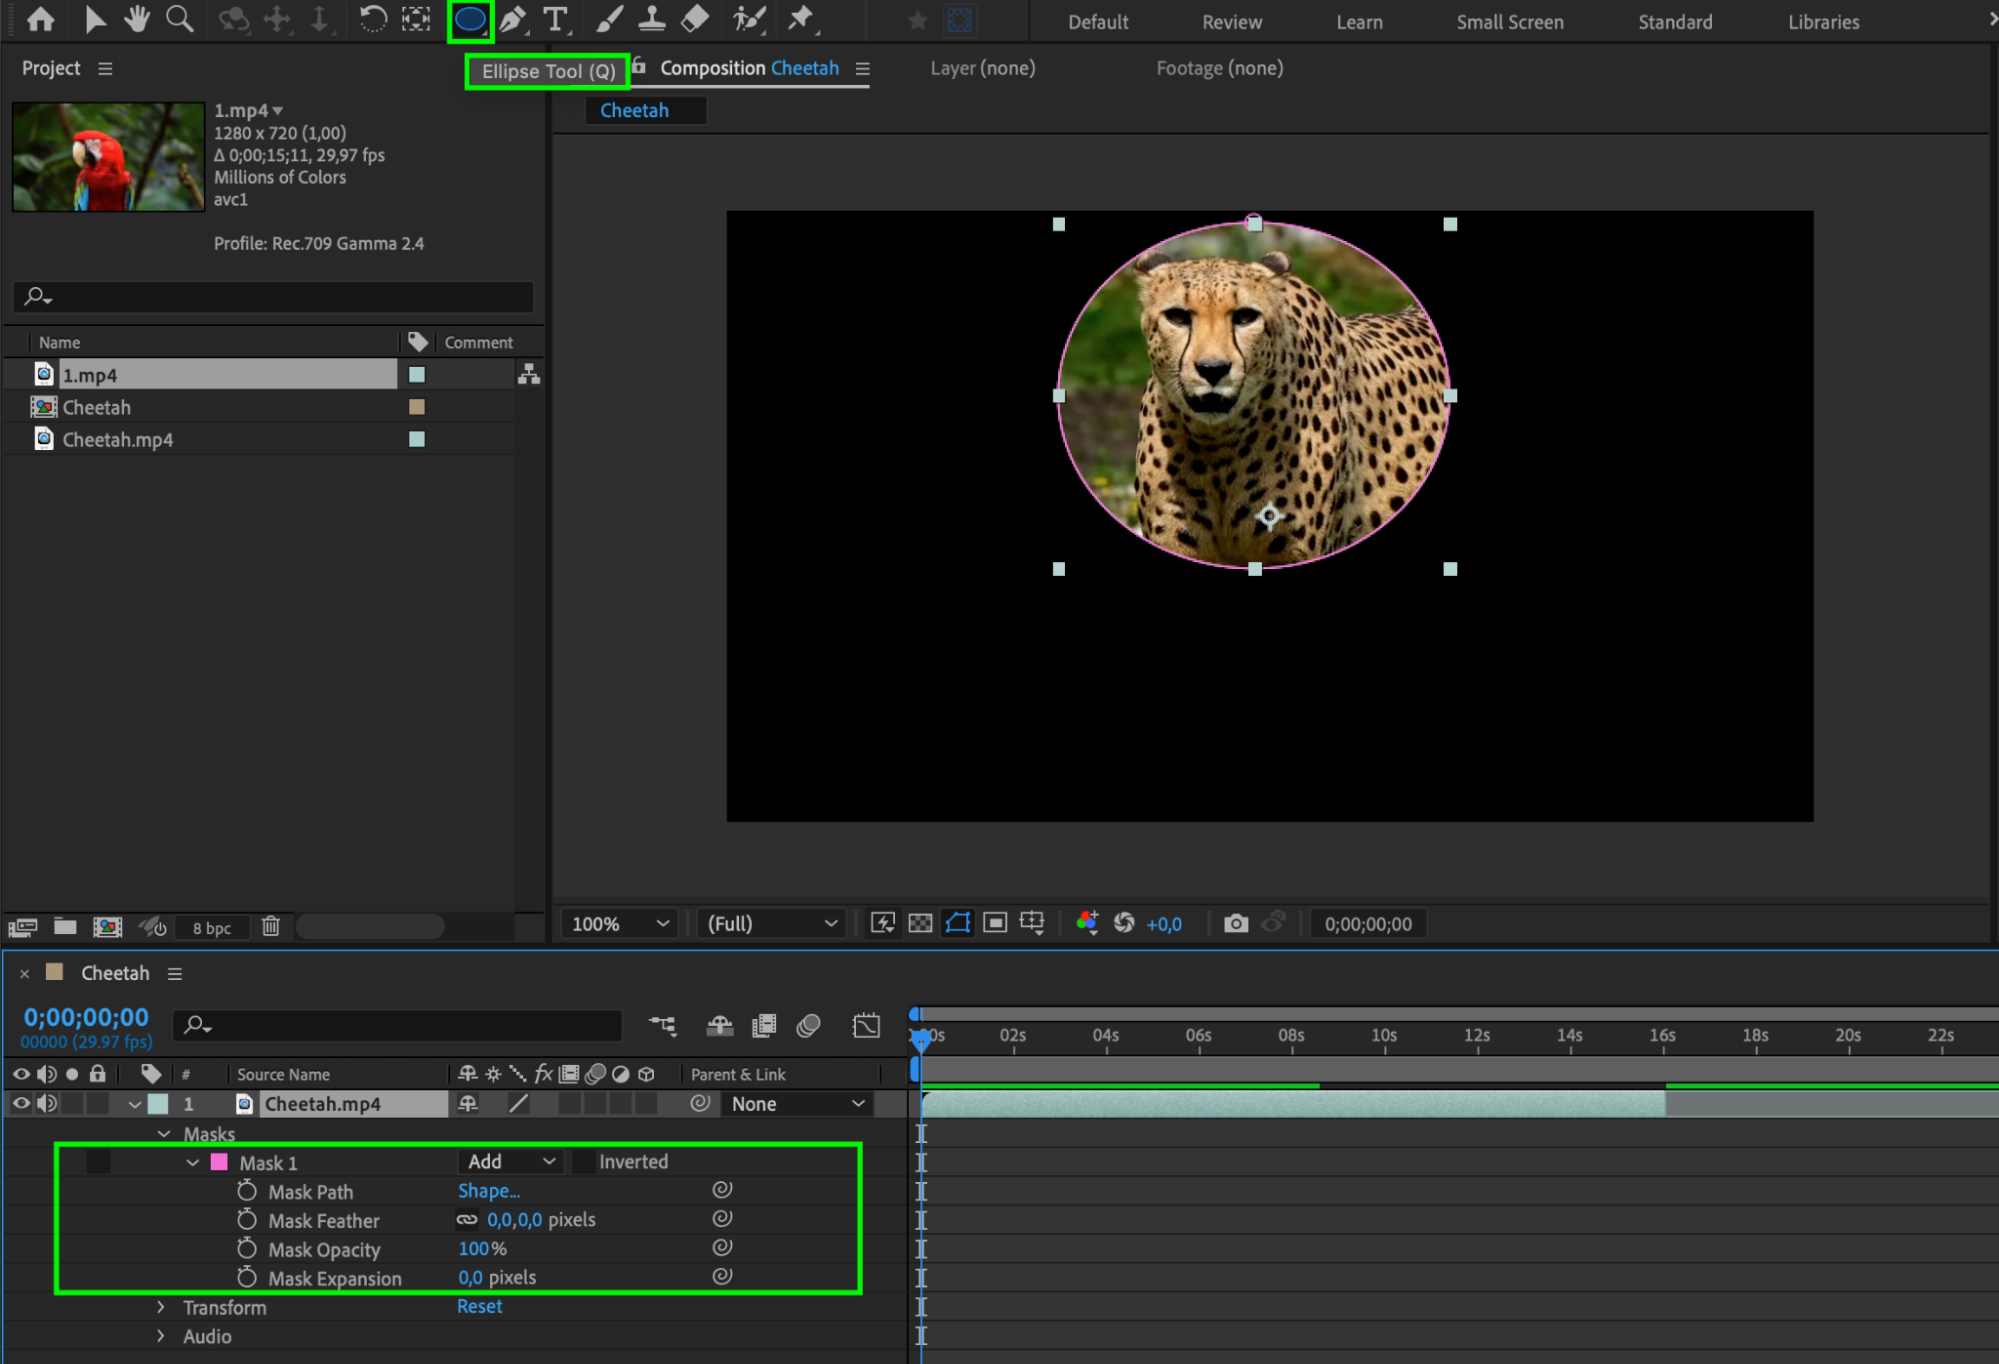This screenshot has width=1999, height=1364.
Task: Click the Rotation tool icon
Action: (x=372, y=19)
